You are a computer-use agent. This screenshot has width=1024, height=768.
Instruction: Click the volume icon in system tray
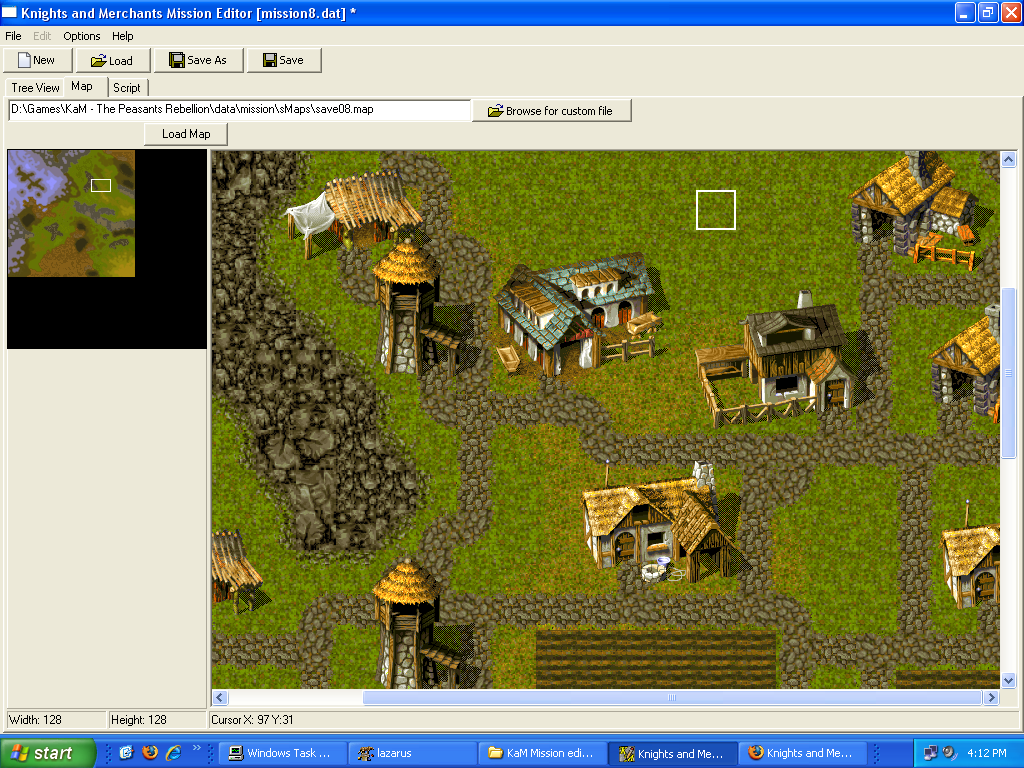(949, 753)
